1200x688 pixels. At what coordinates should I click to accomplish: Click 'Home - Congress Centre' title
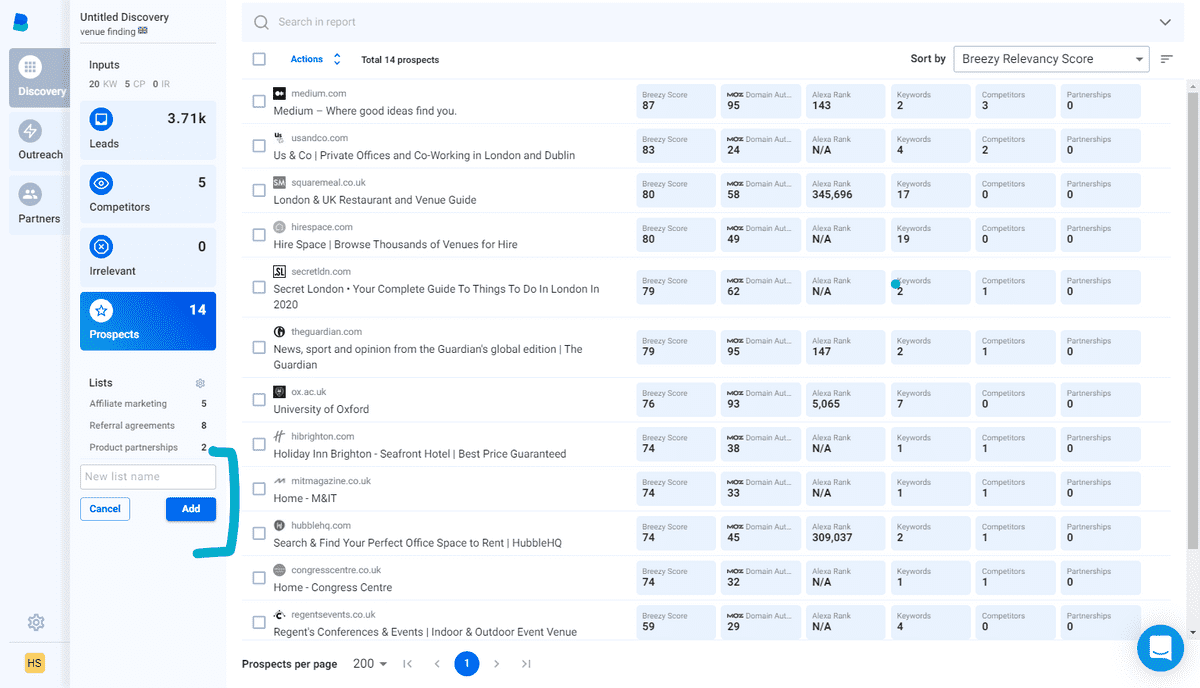[333, 587]
